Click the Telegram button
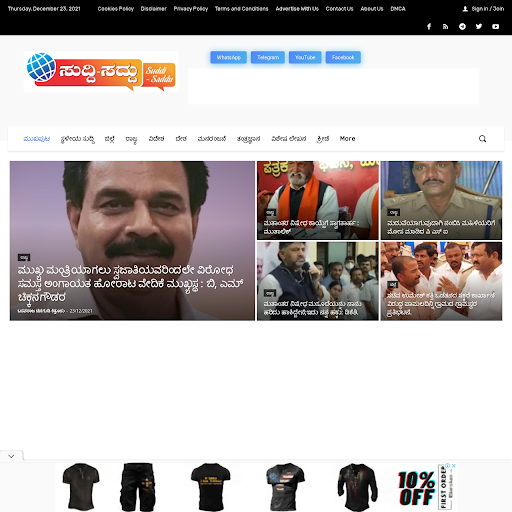Screen dimensions: 512x512 [x=268, y=57]
